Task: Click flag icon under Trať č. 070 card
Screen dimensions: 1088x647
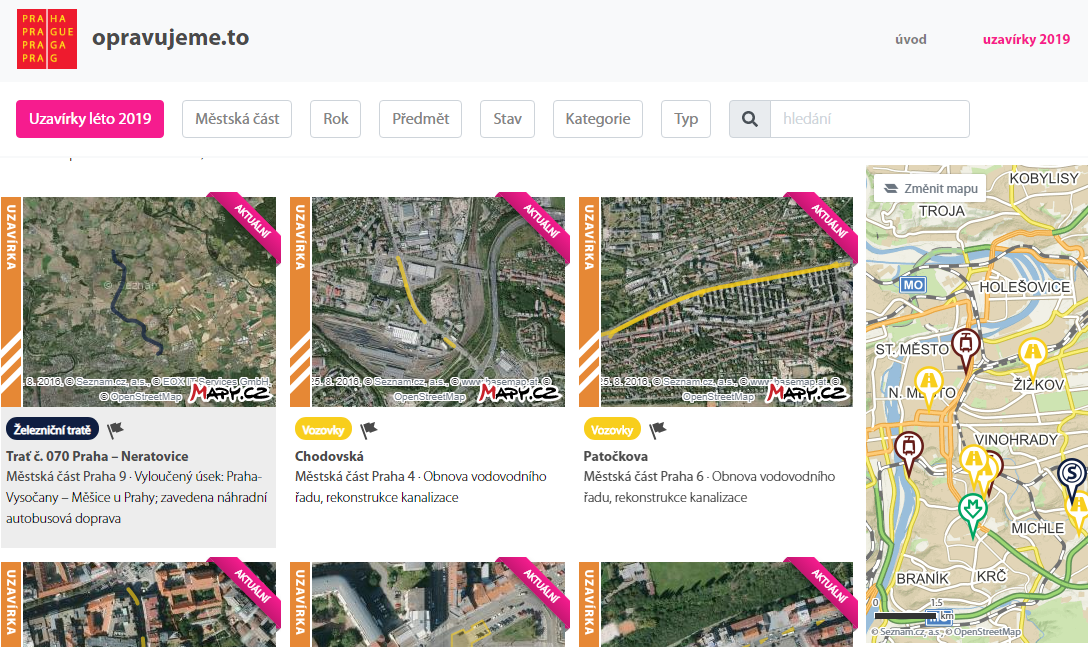Action: [115, 430]
